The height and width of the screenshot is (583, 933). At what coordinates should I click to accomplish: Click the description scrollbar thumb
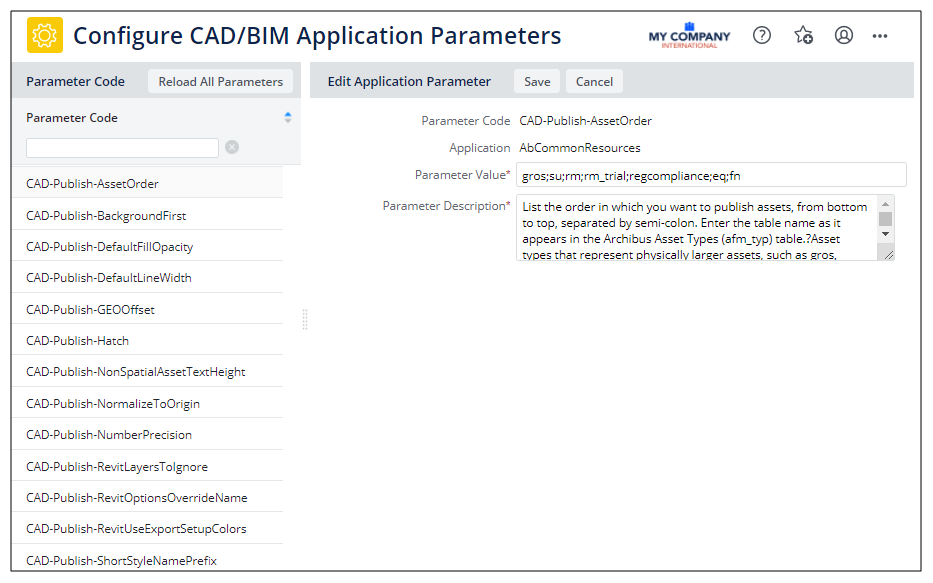[x=885, y=219]
